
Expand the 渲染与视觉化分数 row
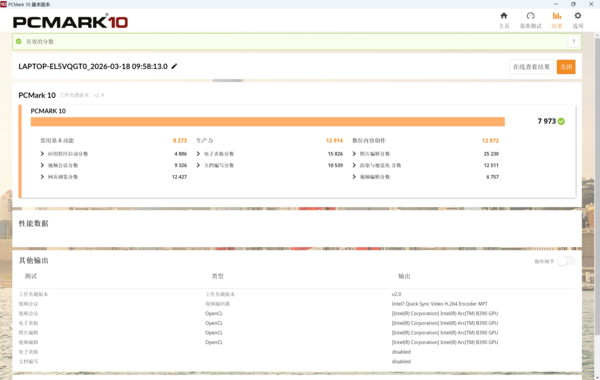coord(354,165)
